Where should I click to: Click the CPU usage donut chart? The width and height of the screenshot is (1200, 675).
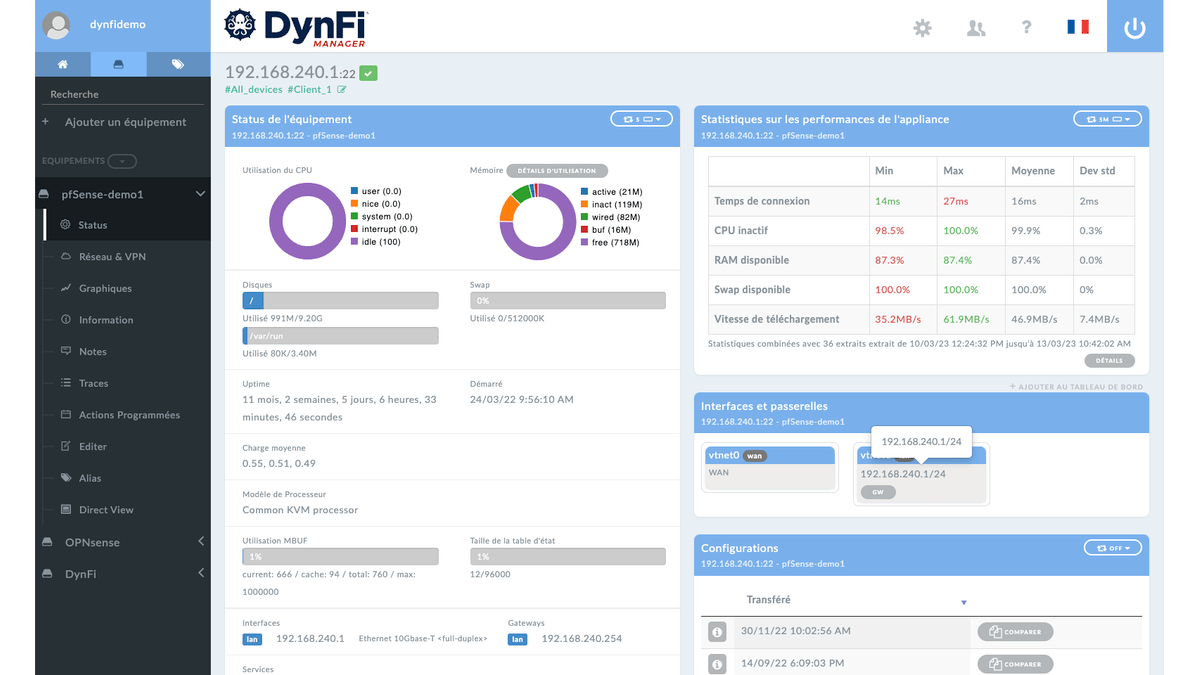(x=307, y=222)
